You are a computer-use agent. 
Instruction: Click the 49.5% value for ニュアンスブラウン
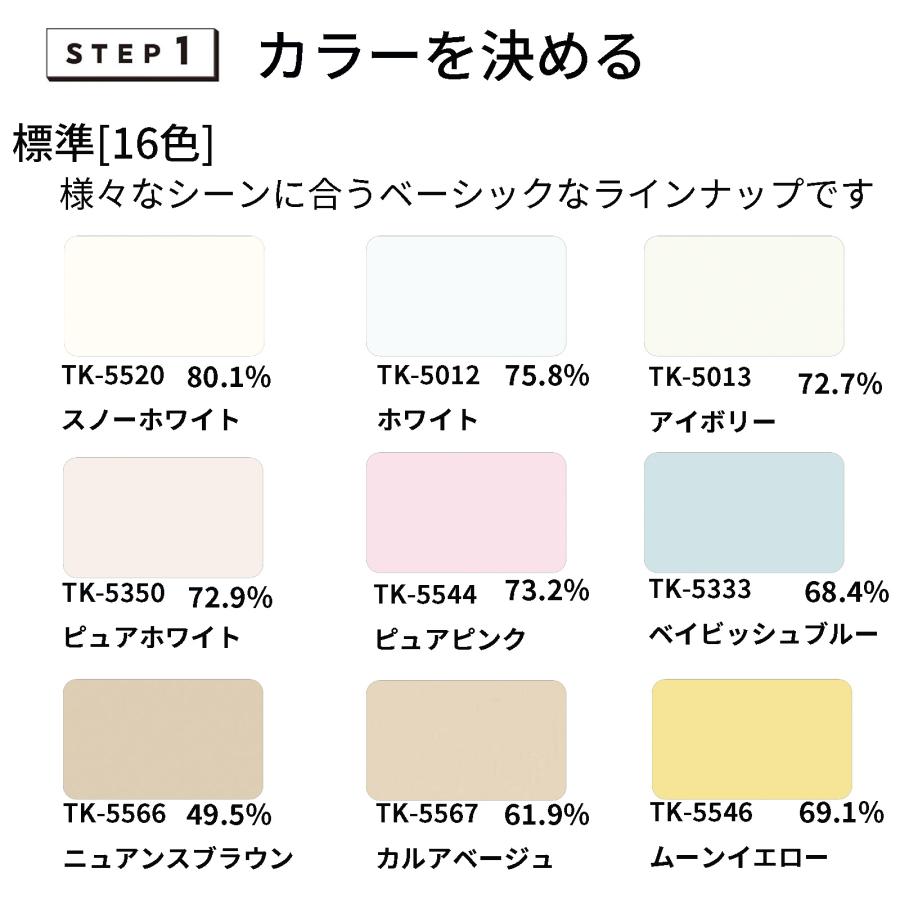[x=229, y=815]
